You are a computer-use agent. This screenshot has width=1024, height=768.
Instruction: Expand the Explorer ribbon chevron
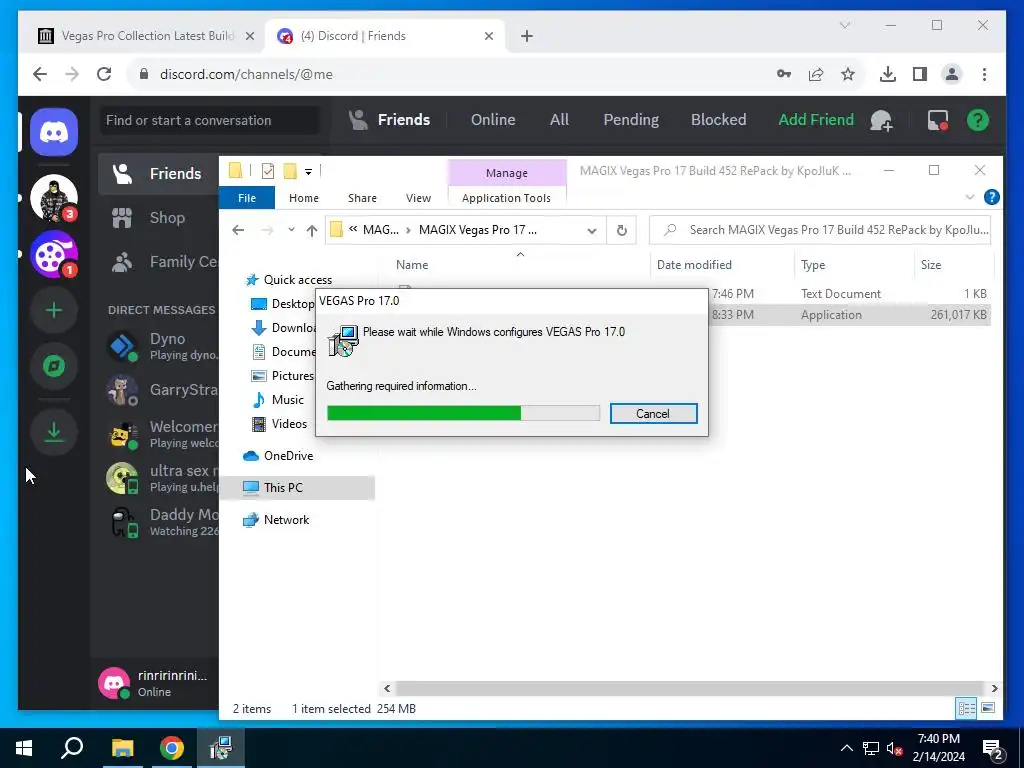coord(970,197)
